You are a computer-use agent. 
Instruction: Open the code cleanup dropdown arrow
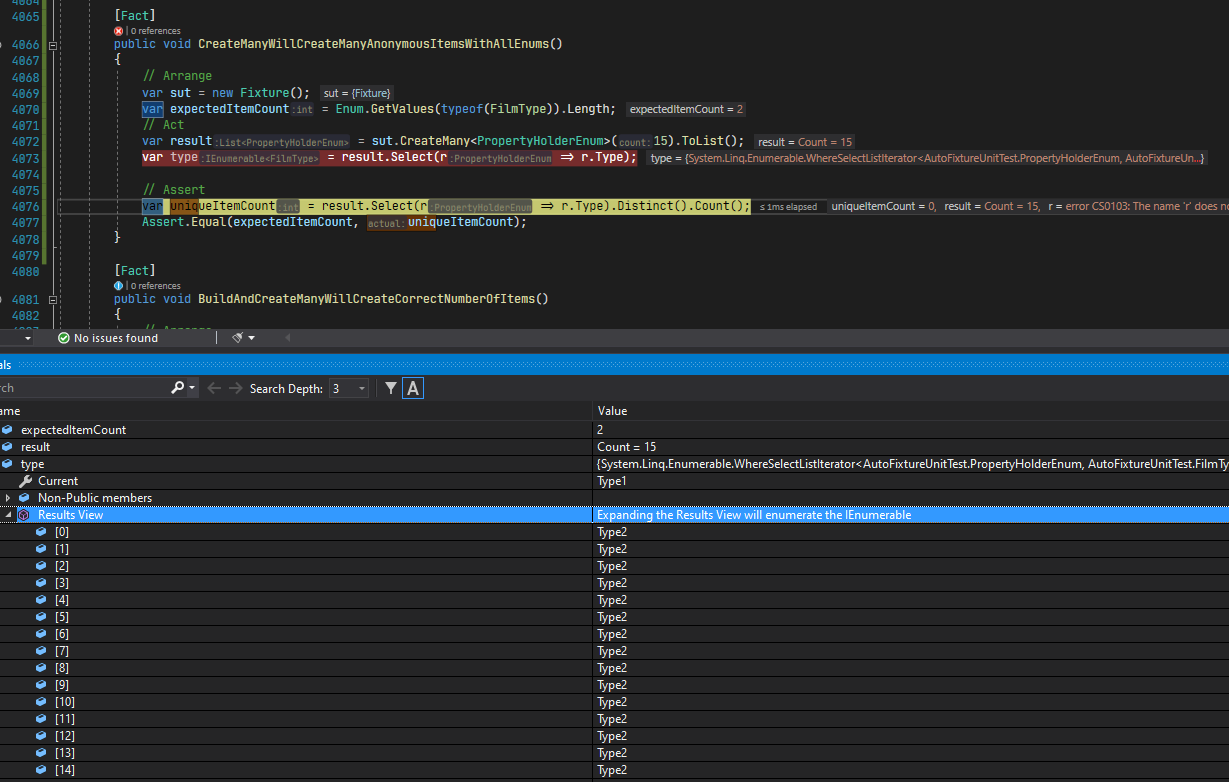pyautogui.click(x=250, y=337)
